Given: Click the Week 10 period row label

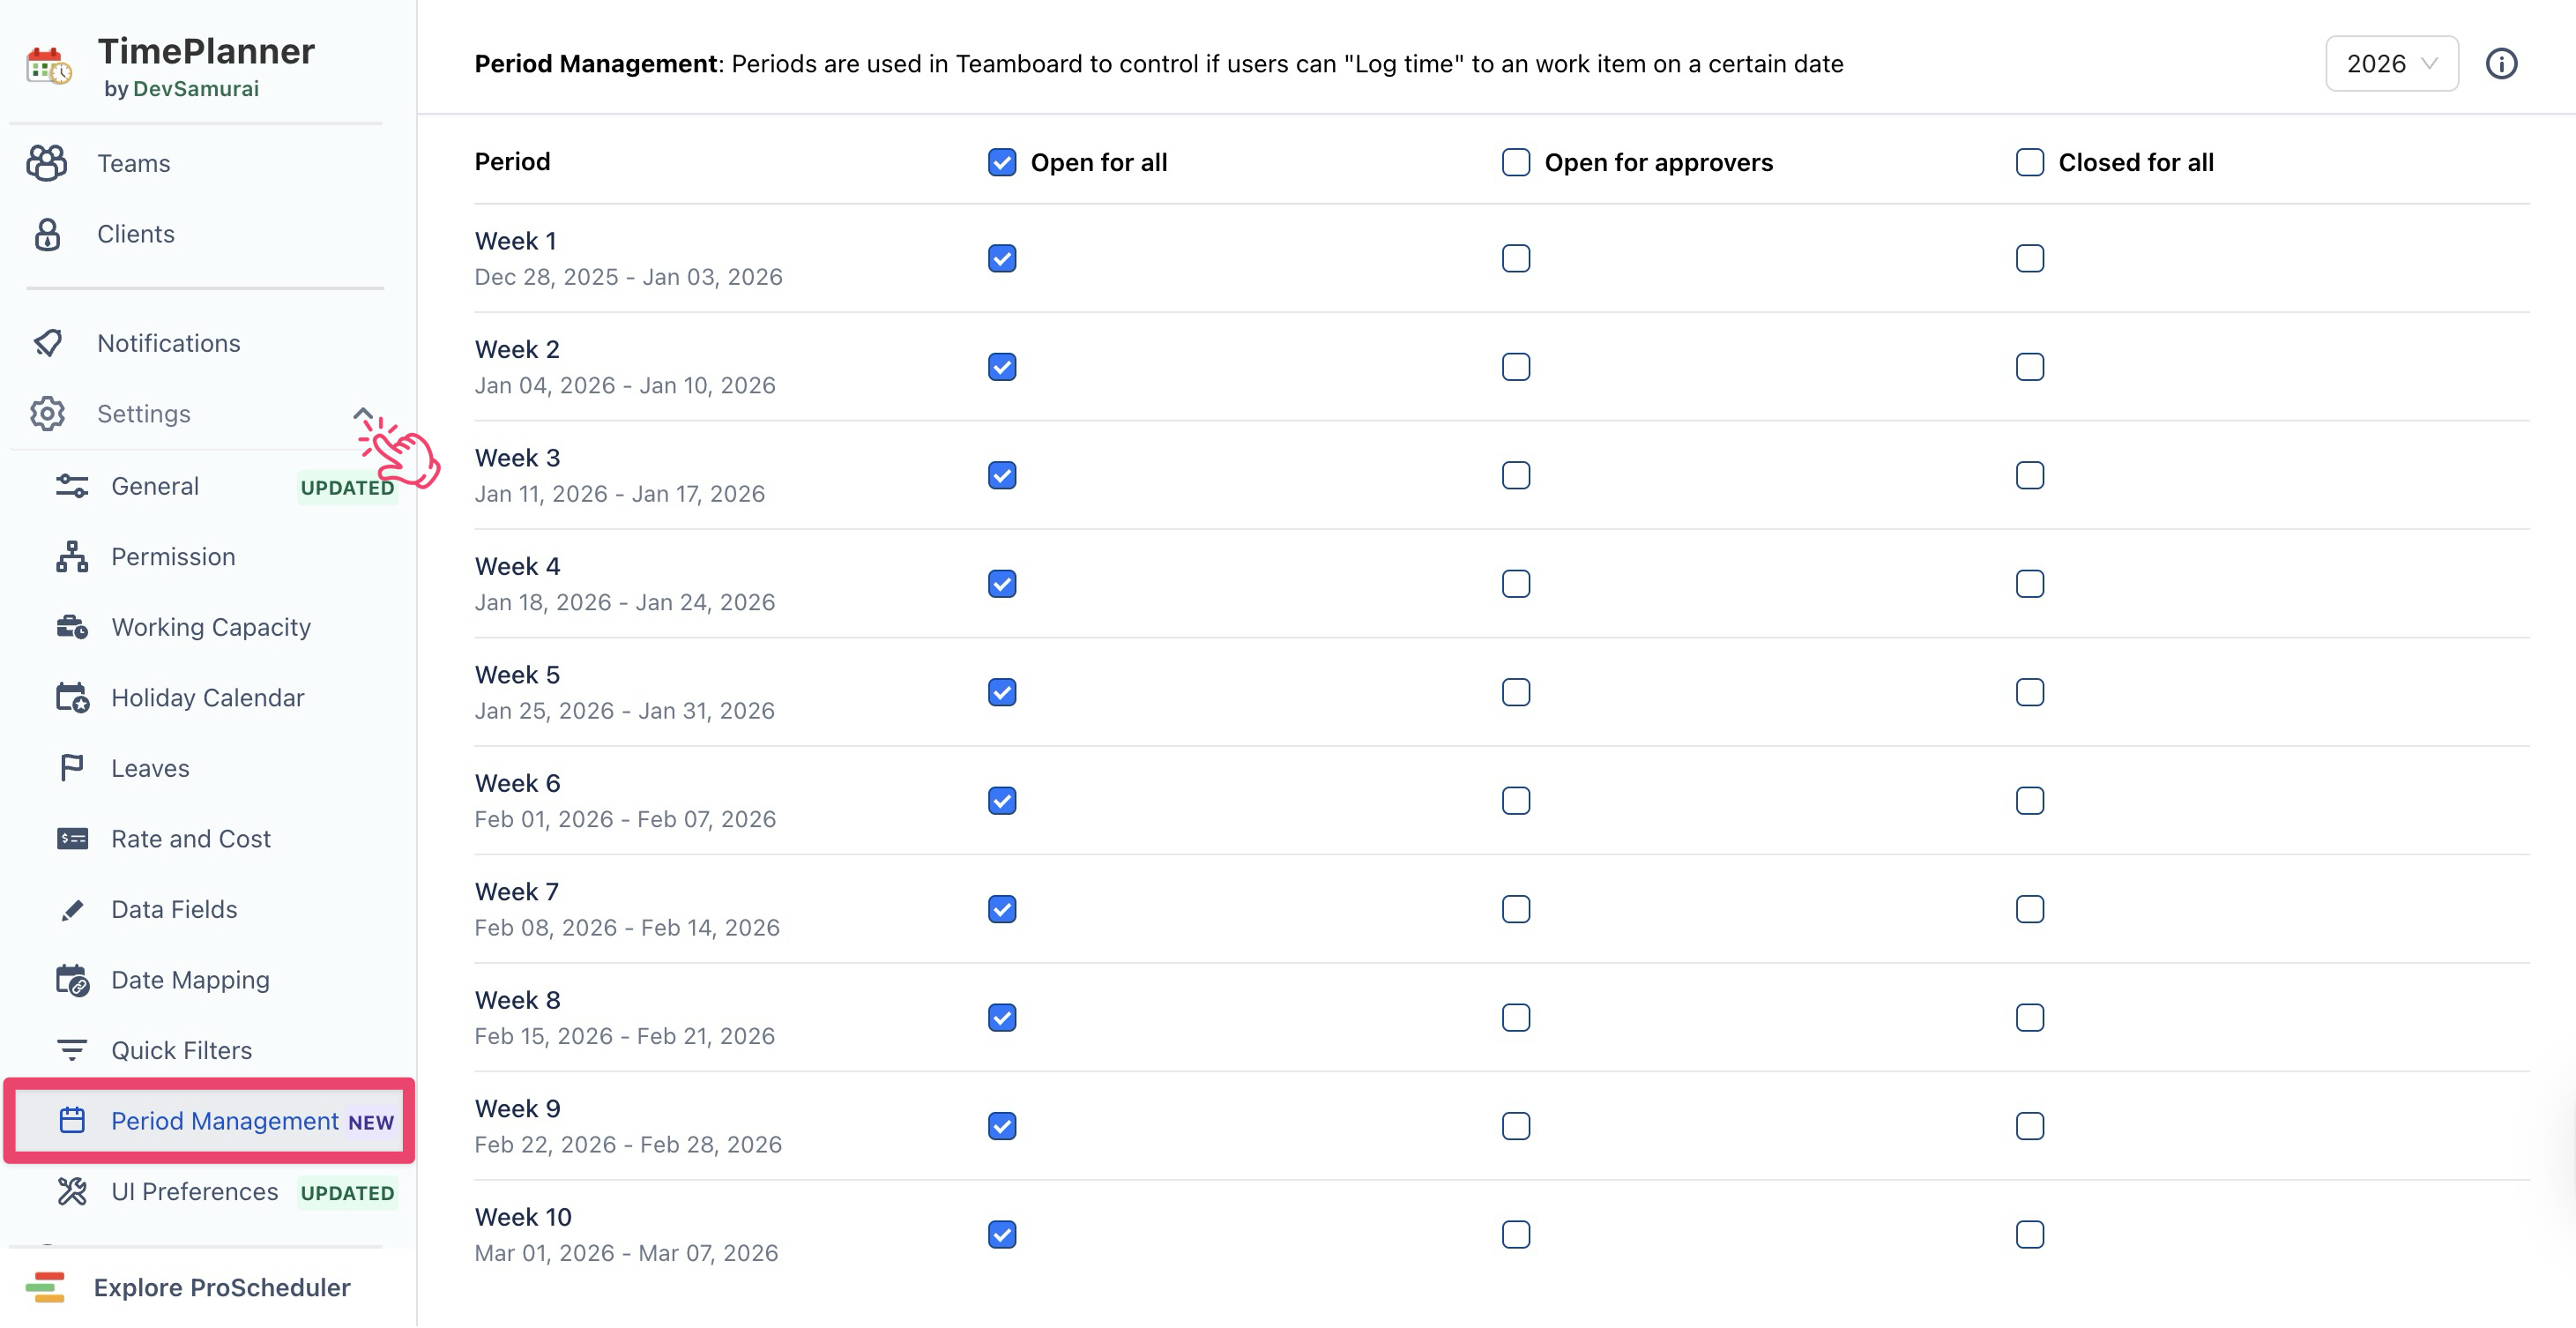Looking at the screenshot, I should (523, 1217).
